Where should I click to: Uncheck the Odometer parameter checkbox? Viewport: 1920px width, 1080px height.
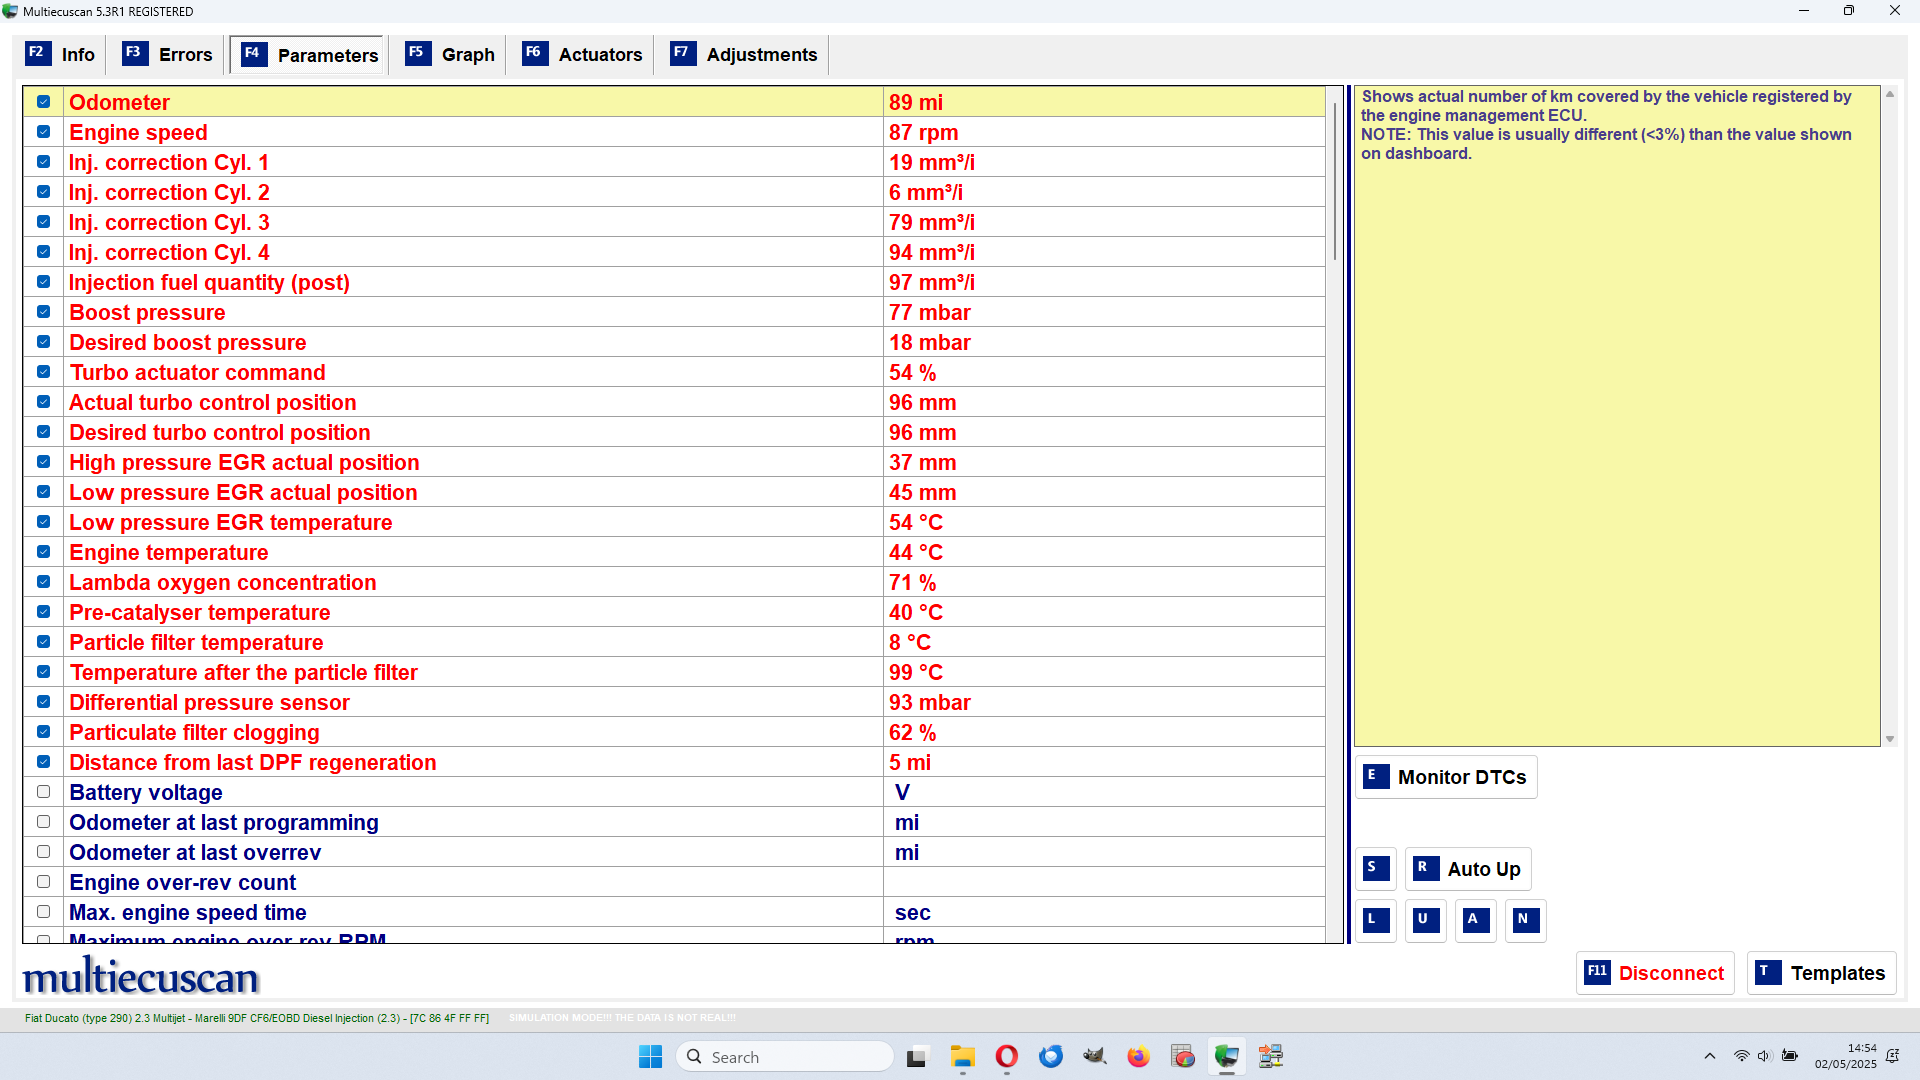pos(43,102)
